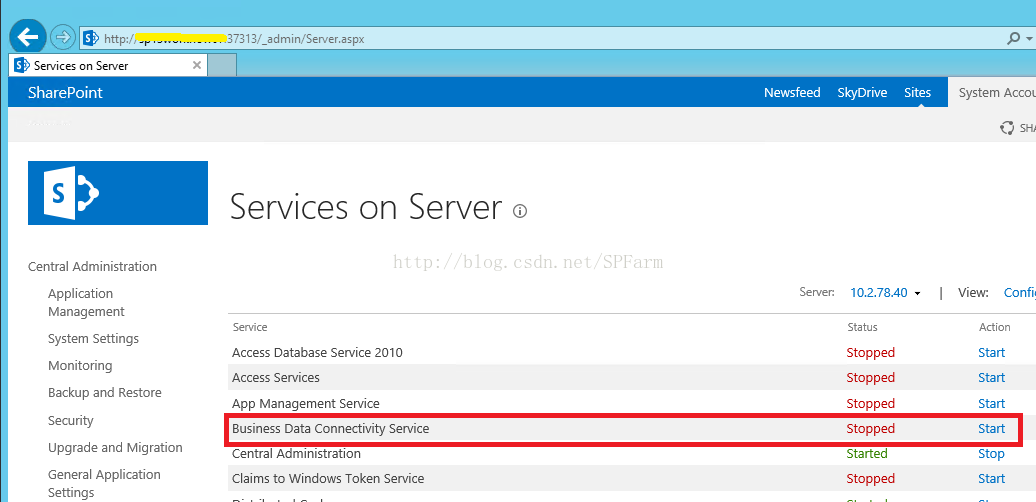Open Backup and Restore in left navigation
Image resolution: width=1036 pixels, height=502 pixels.
[104, 392]
